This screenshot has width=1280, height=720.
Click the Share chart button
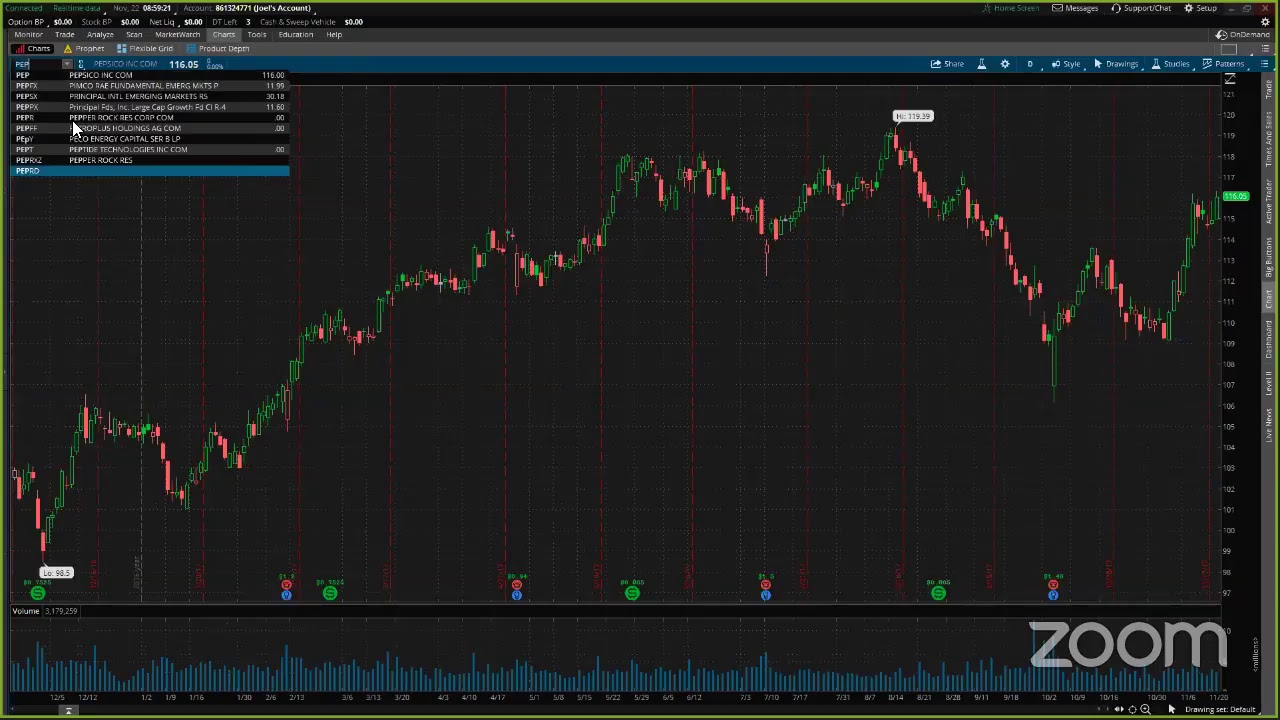(947, 64)
